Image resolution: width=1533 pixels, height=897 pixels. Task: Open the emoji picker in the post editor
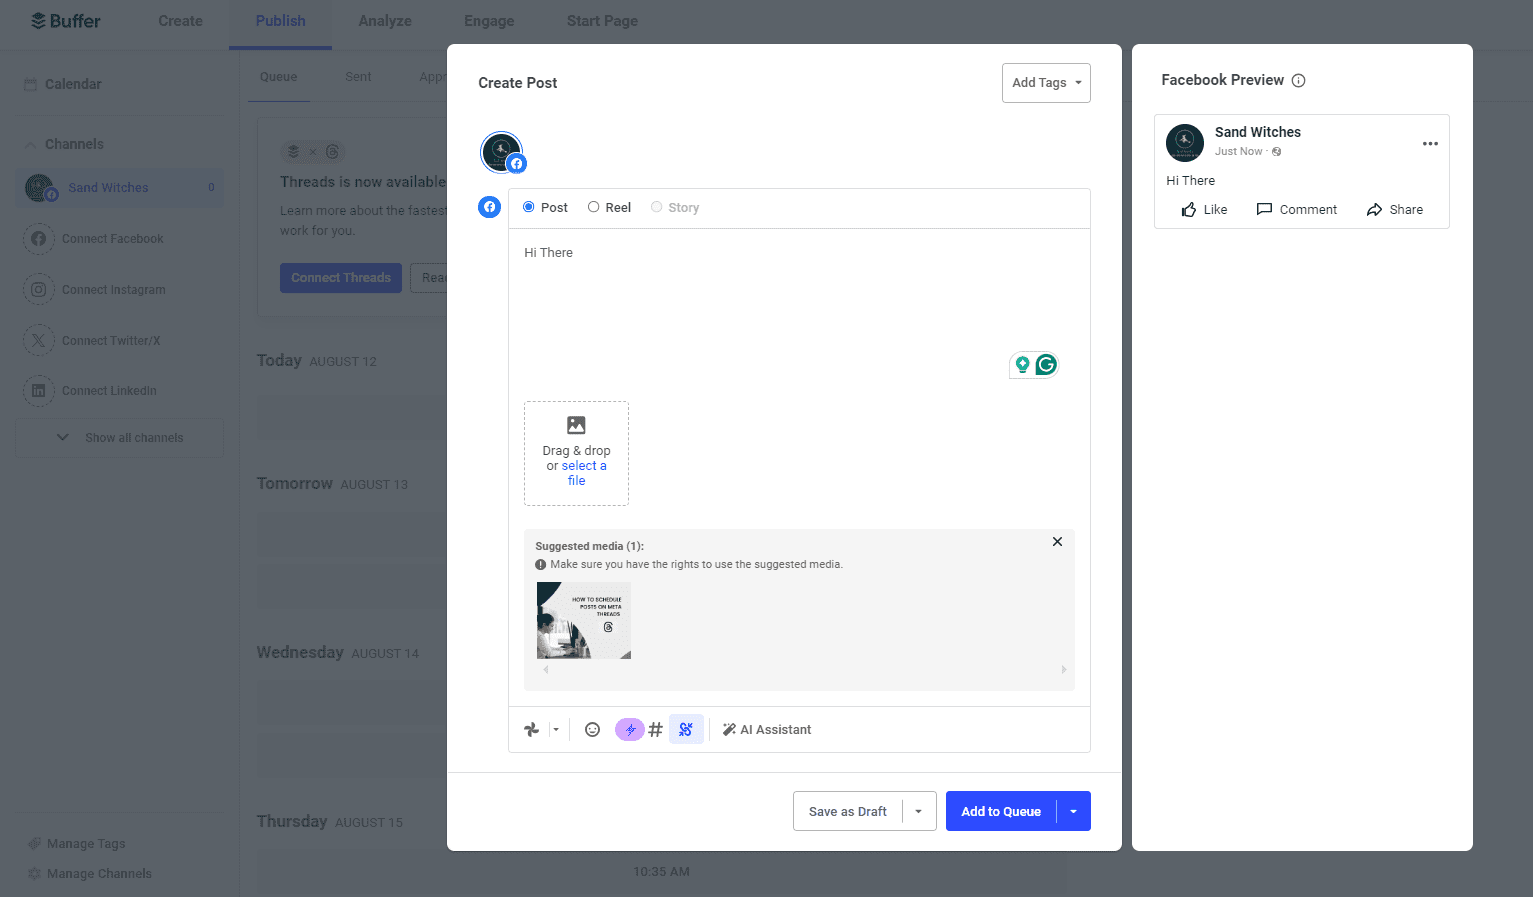click(592, 729)
